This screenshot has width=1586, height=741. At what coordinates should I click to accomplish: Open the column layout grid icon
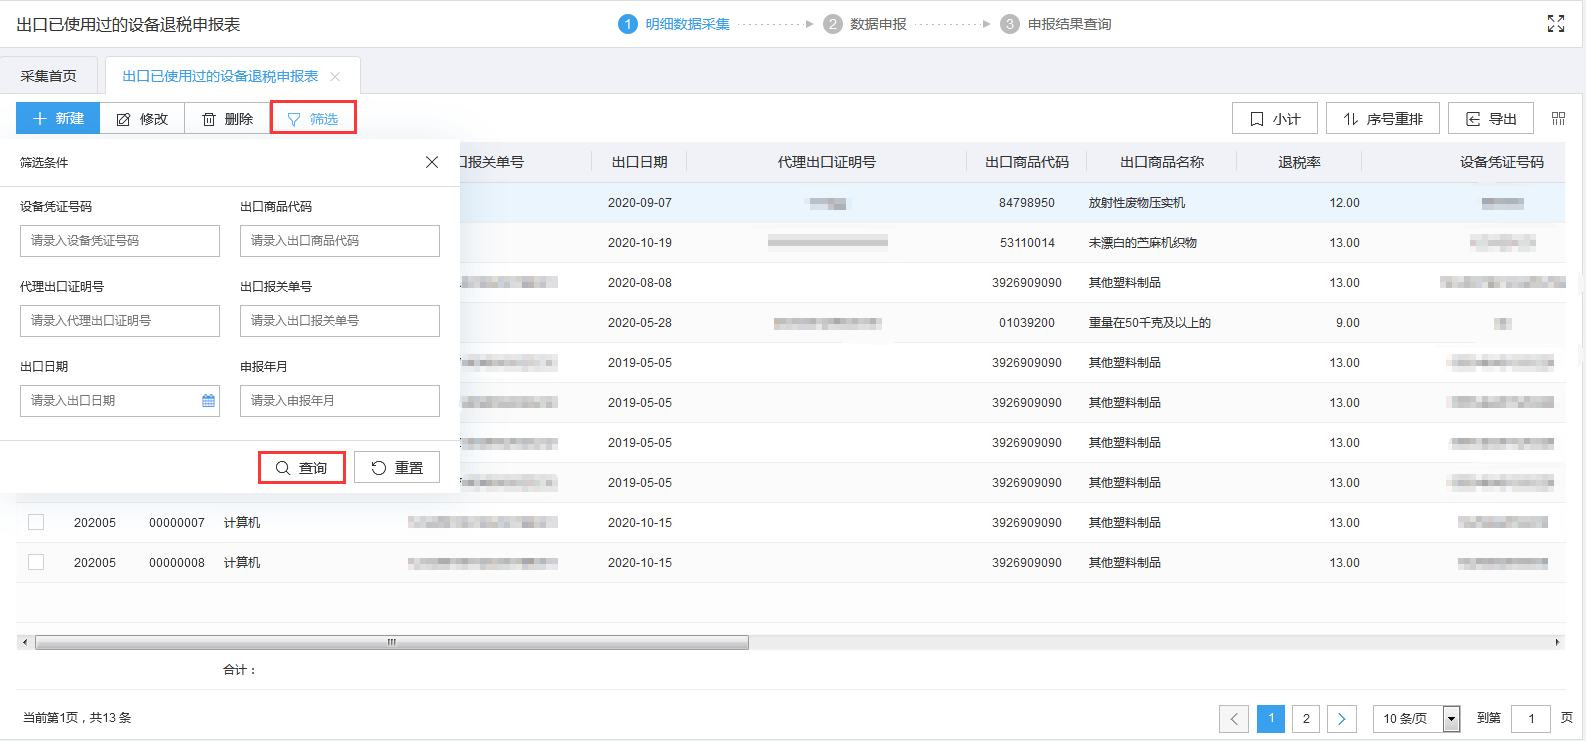[1557, 119]
